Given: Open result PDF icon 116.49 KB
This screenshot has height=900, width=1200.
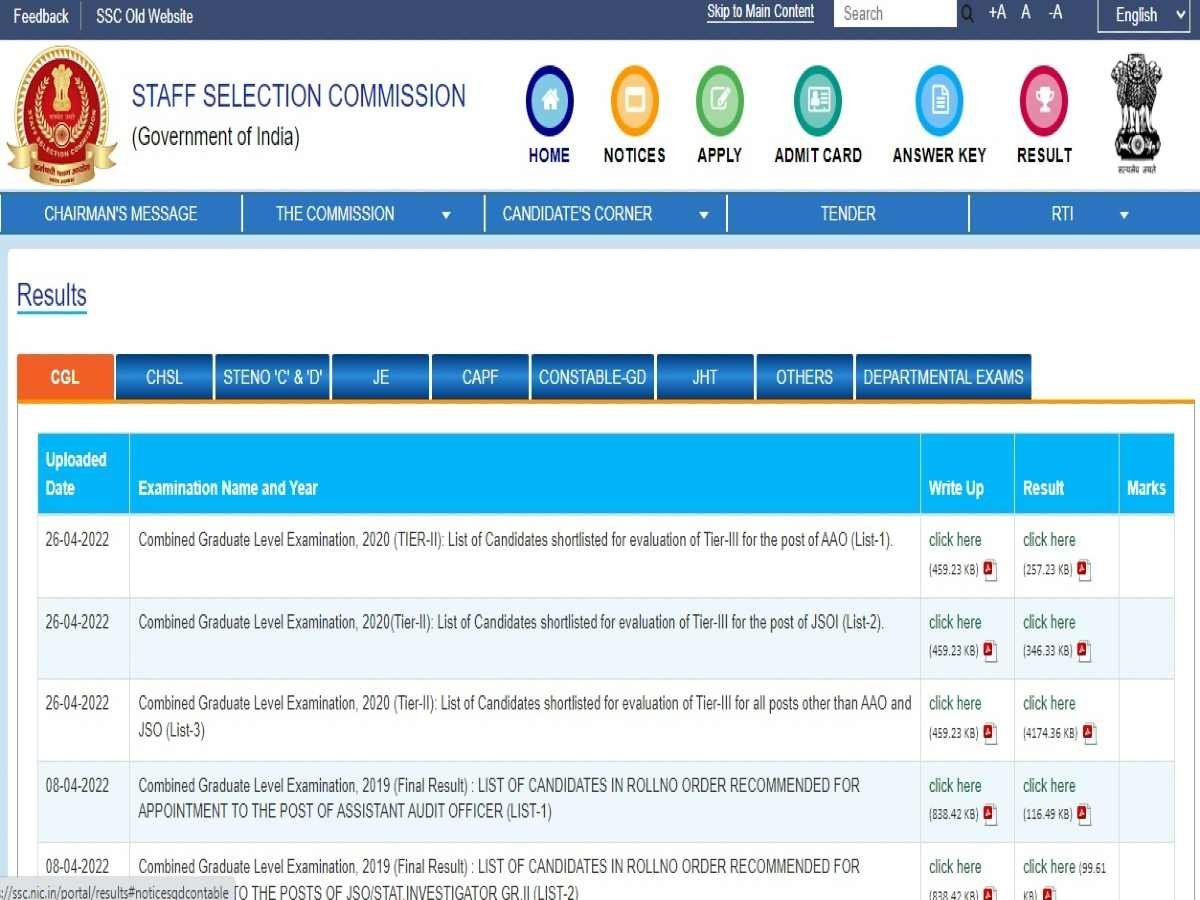Looking at the screenshot, I should click(1084, 815).
